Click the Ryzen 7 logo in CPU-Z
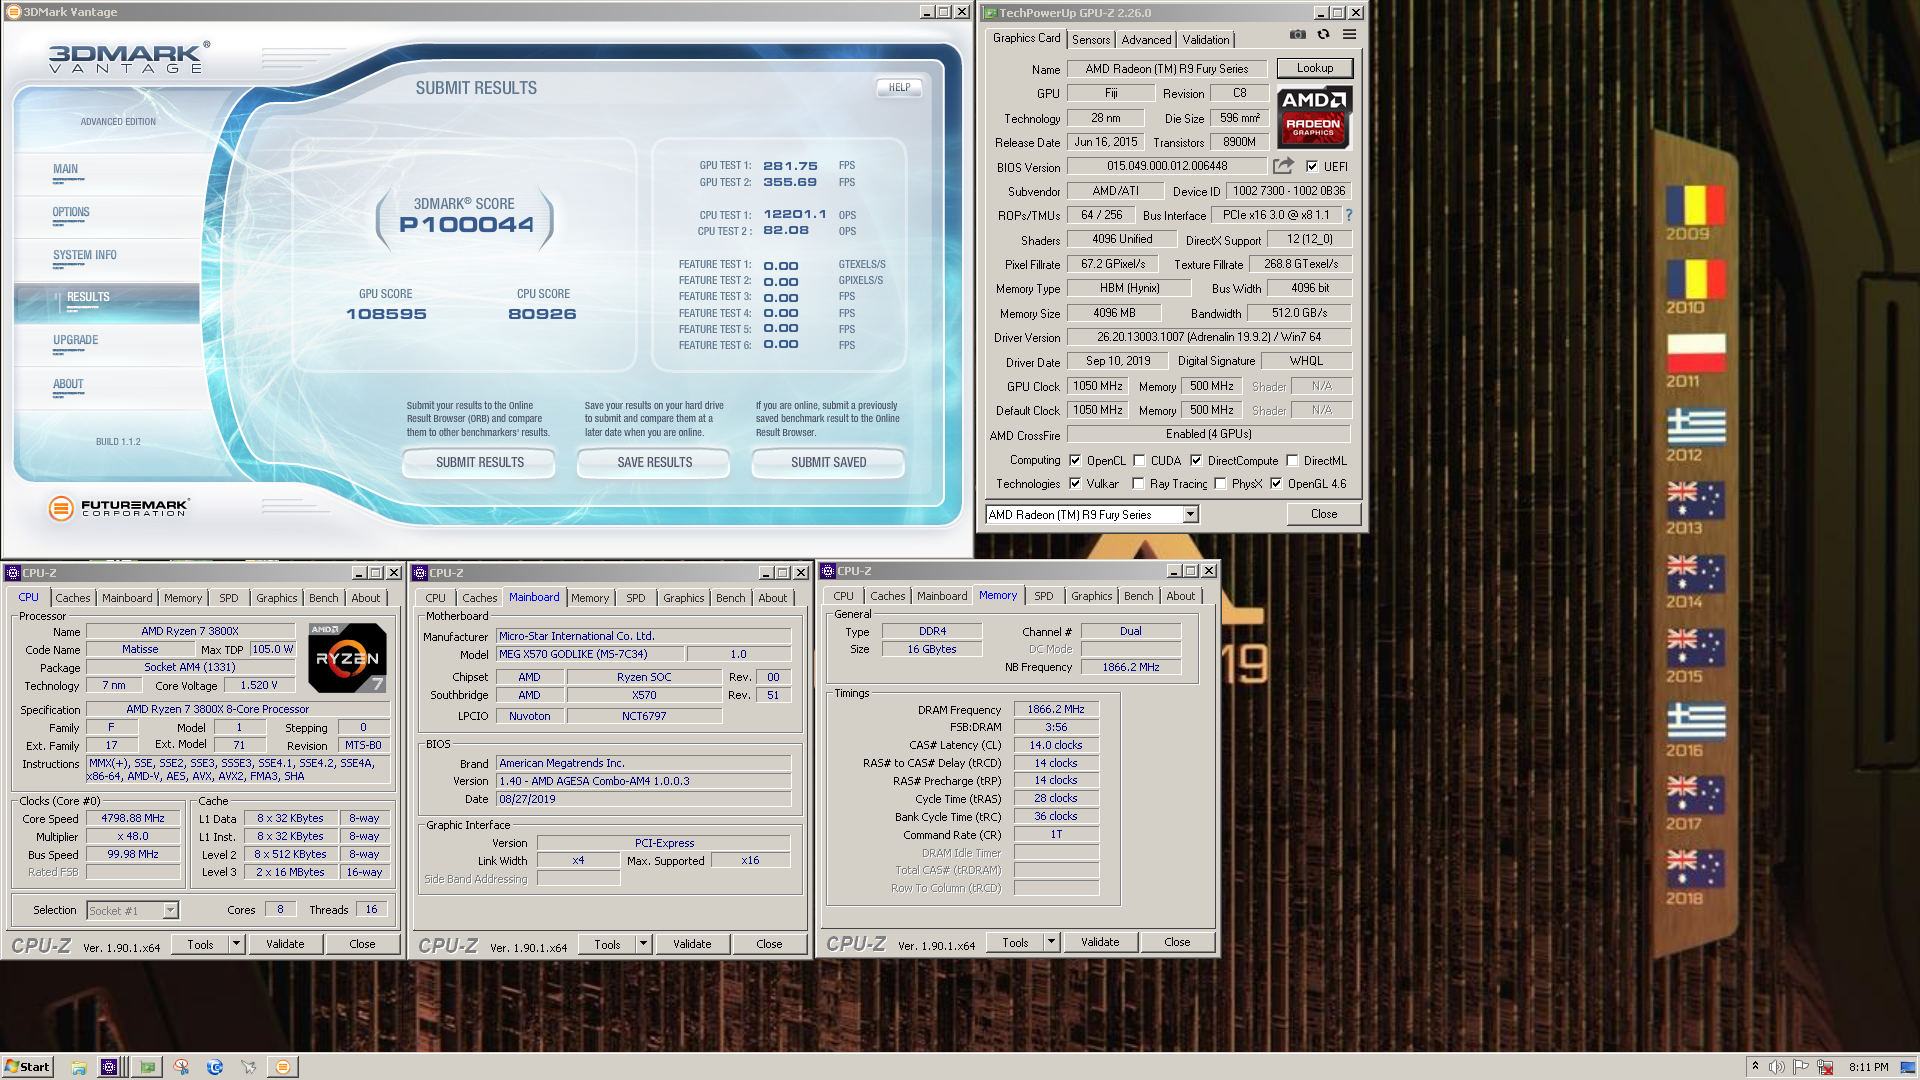The image size is (1920, 1080). pyautogui.click(x=347, y=657)
